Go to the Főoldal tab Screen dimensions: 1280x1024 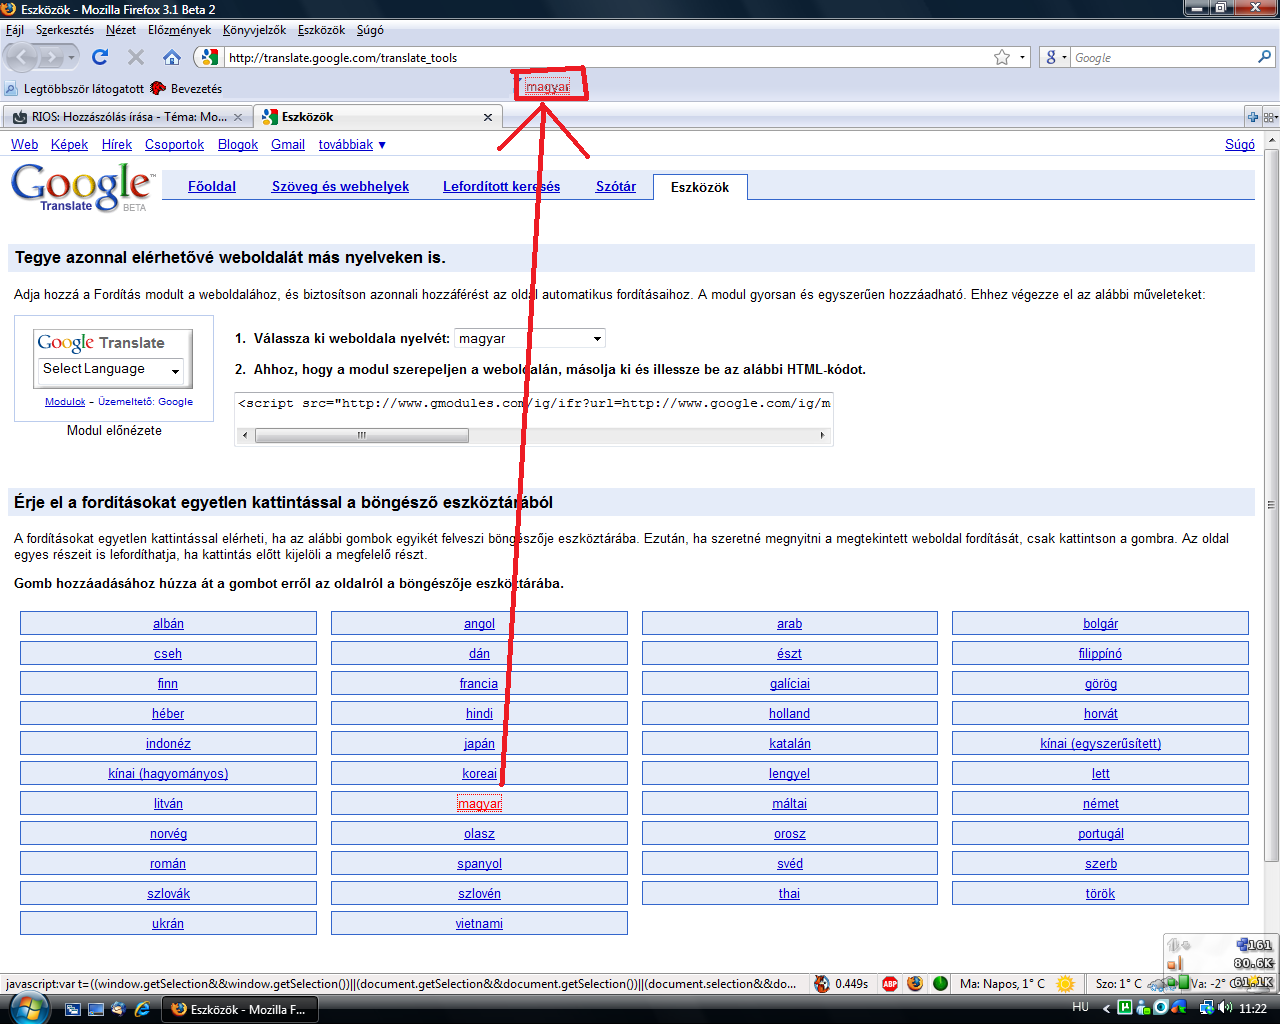[212, 187]
